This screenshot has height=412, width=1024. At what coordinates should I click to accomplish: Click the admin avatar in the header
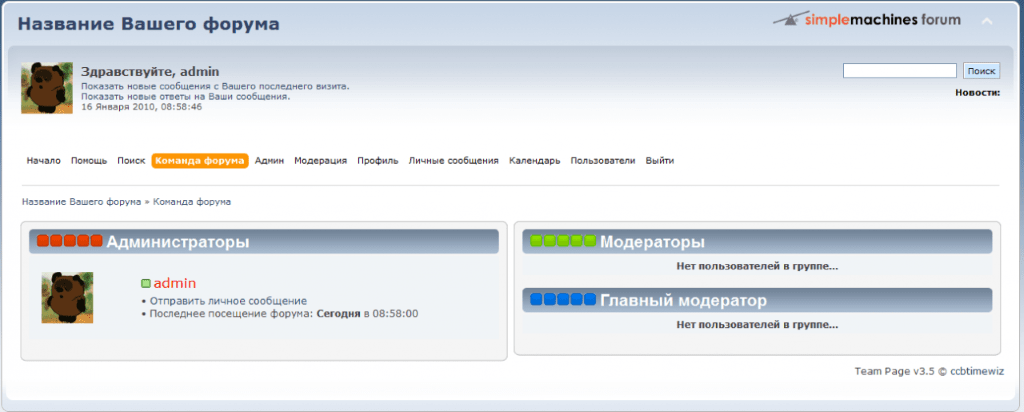pyautogui.click(x=45, y=88)
